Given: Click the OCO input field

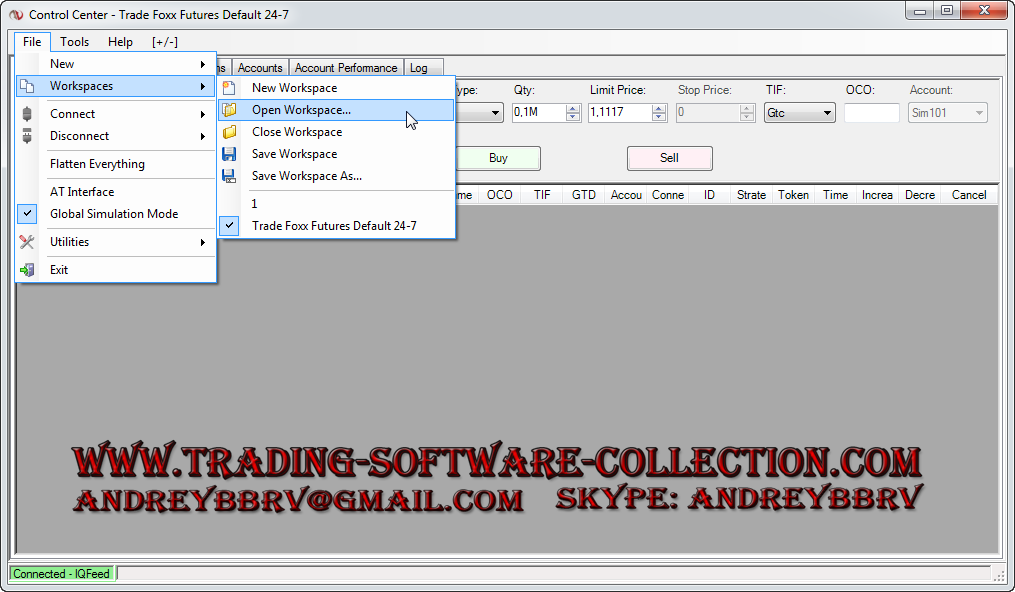Looking at the screenshot, I should pos(871,113).
